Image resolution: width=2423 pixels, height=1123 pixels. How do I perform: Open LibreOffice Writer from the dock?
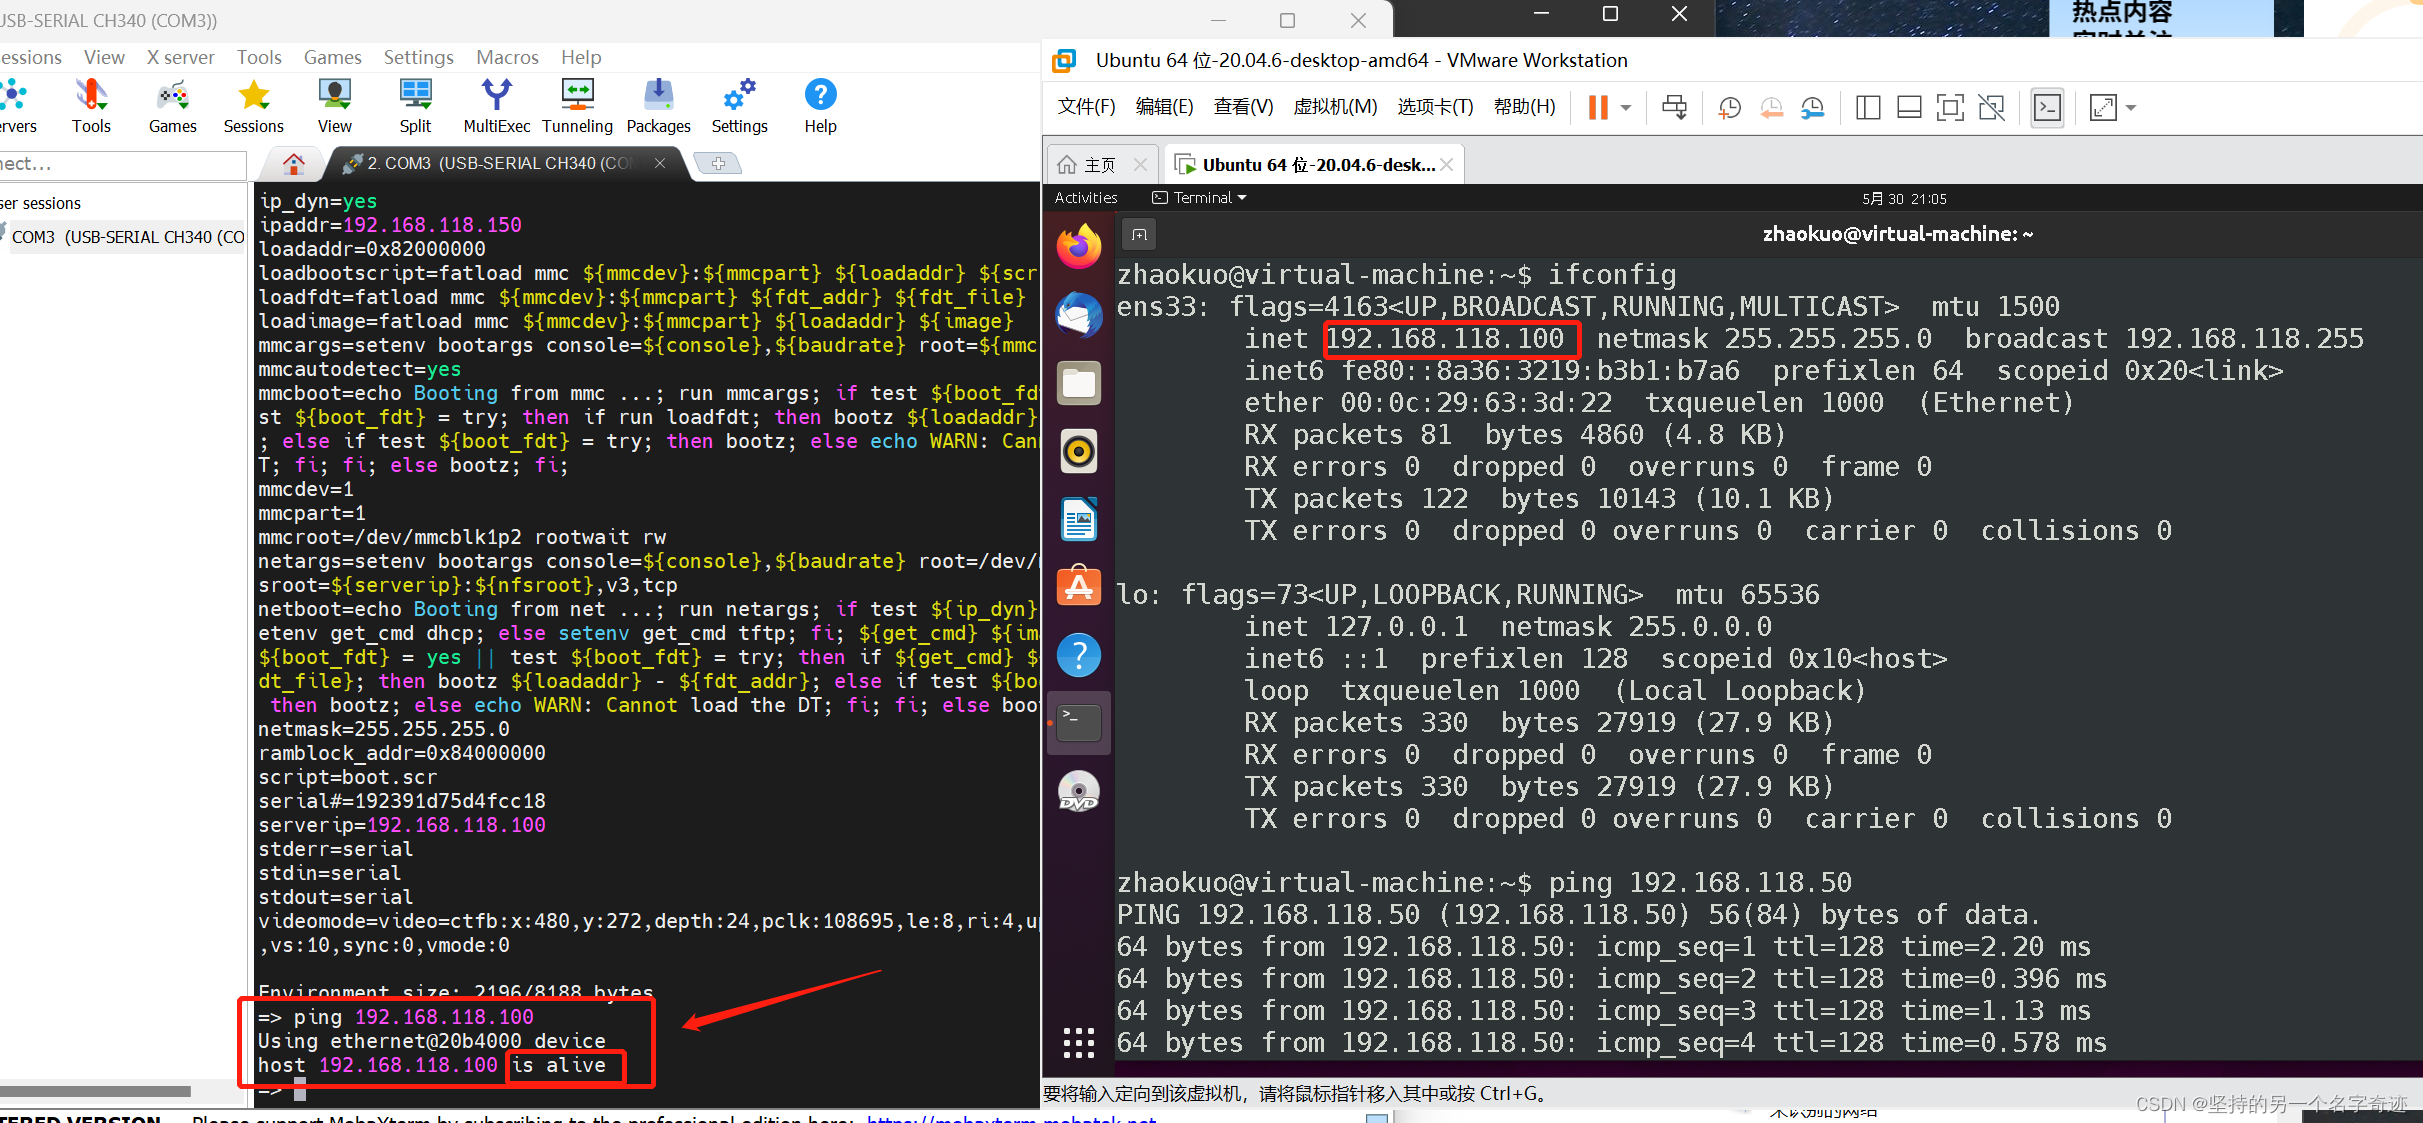[1079, 519]
